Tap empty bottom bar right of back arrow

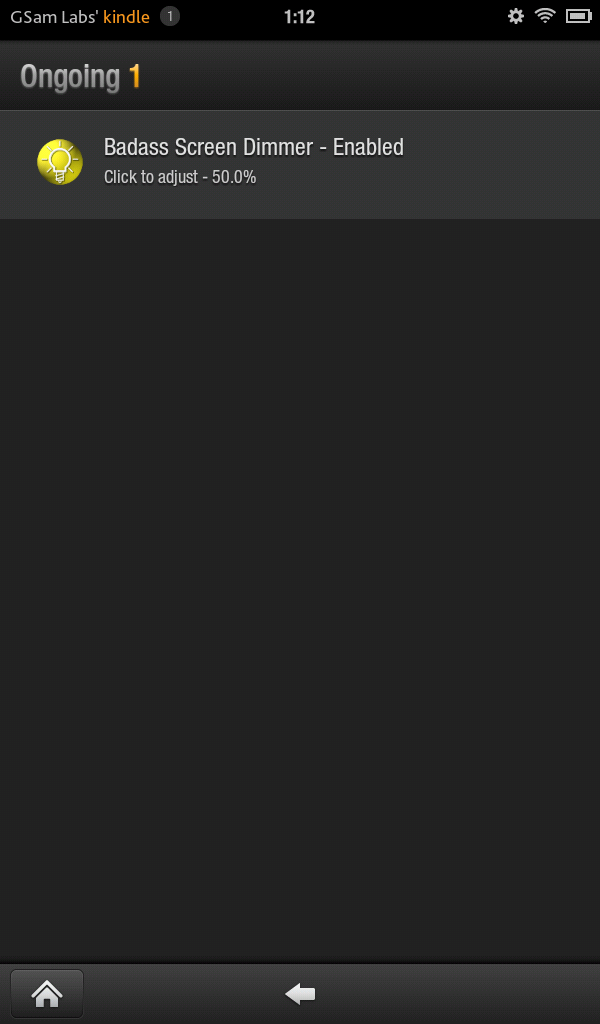click(457, 994)
